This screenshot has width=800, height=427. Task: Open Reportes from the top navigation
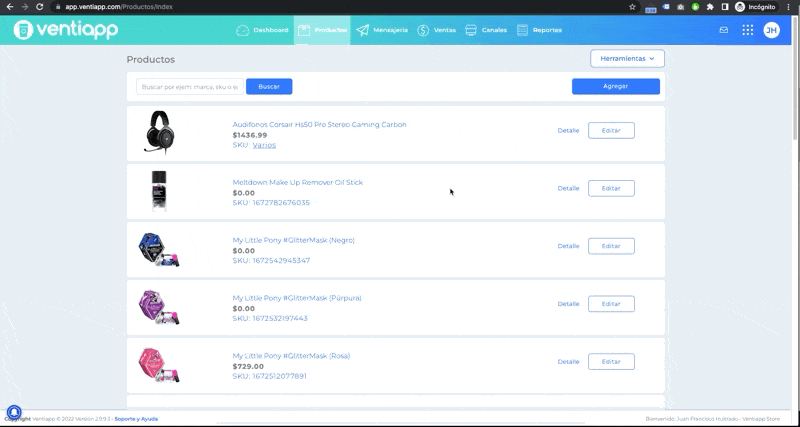point(539,30)
